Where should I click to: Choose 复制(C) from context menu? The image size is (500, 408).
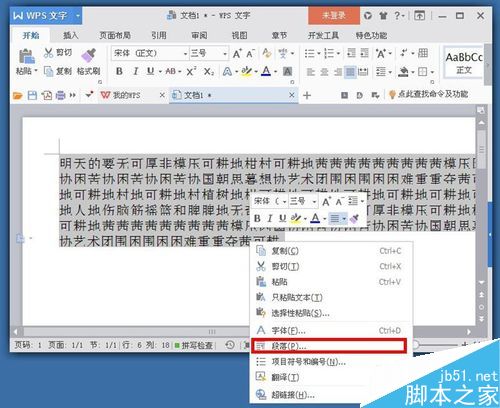pyautogui.click(x=331, y=251)
